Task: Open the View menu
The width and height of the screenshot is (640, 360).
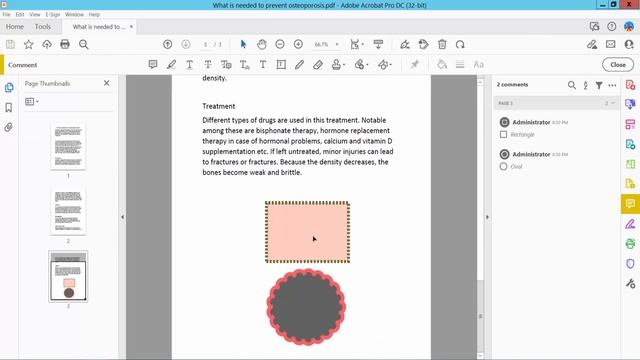Action: coord(35,14)
